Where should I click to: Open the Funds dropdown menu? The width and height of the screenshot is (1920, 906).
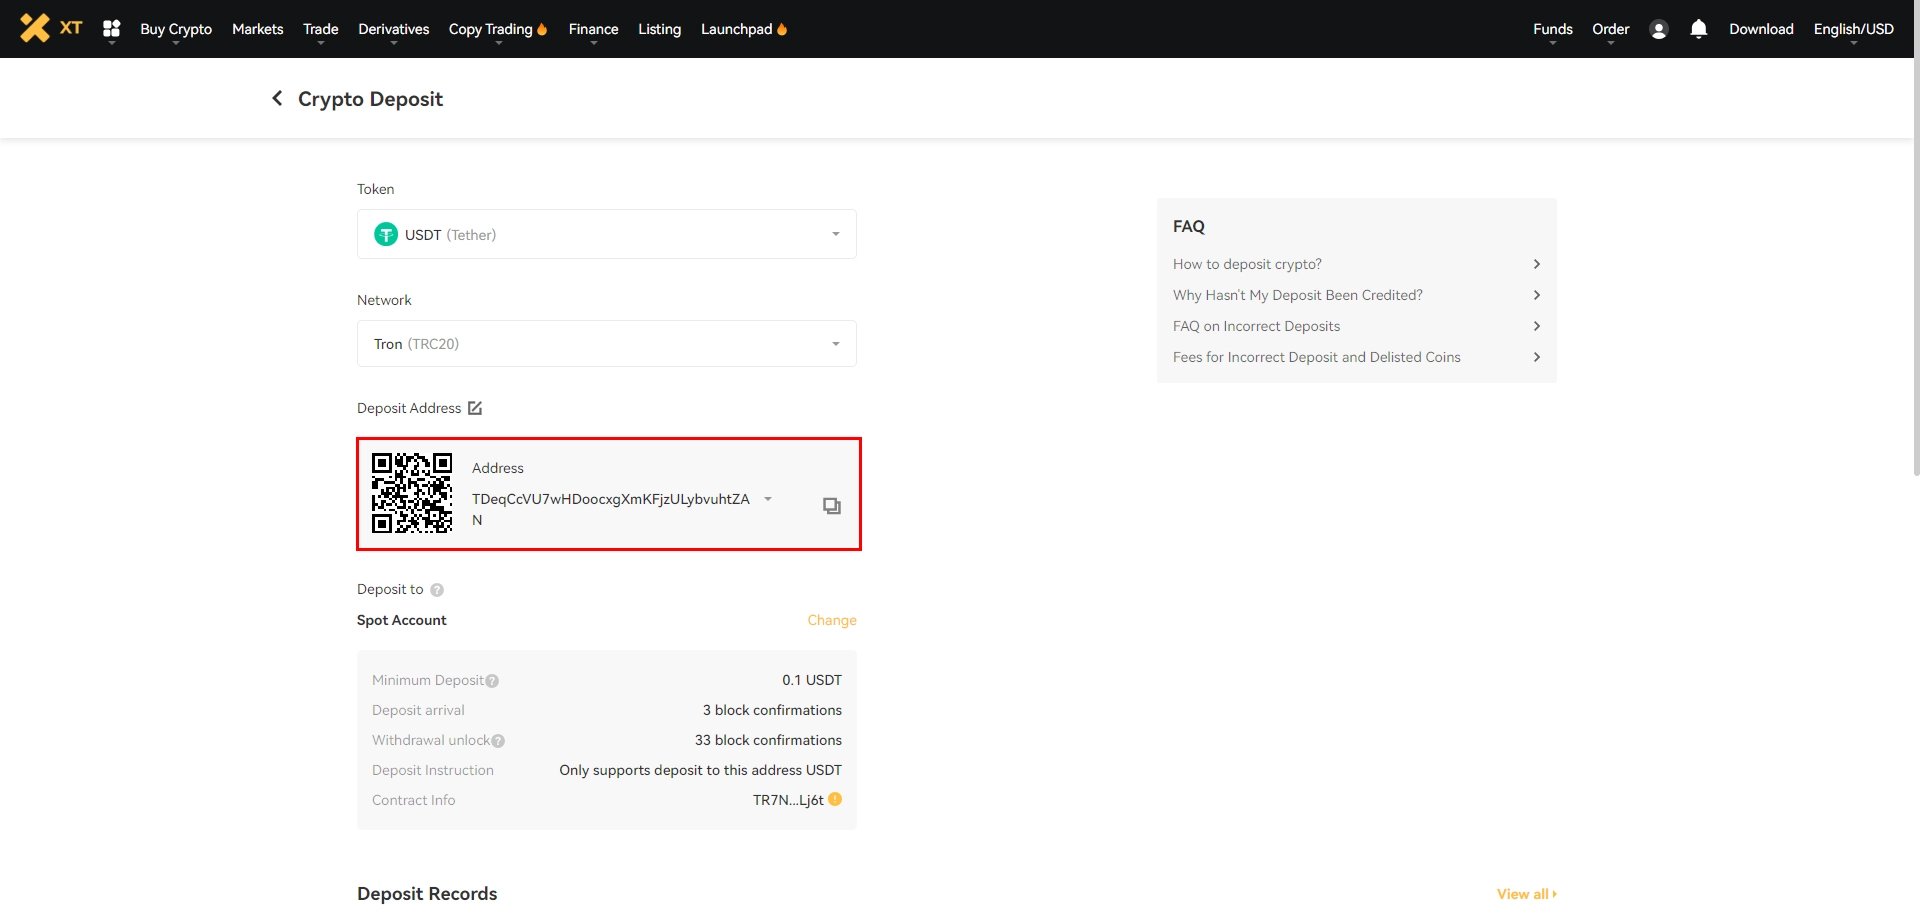coord(1553,29)
